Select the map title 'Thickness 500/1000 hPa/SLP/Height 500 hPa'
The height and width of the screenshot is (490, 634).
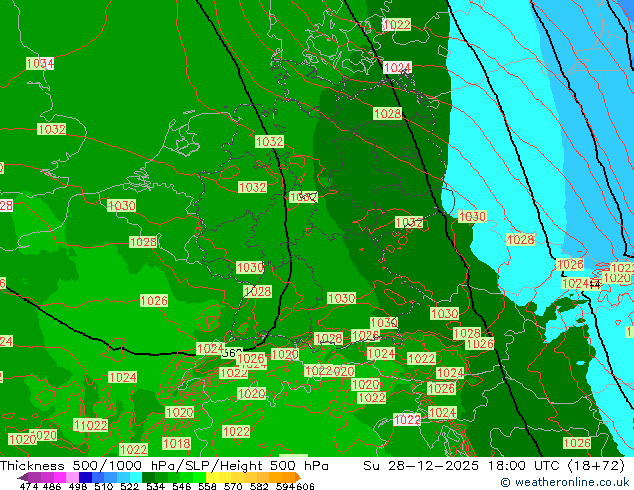[164, 466]
